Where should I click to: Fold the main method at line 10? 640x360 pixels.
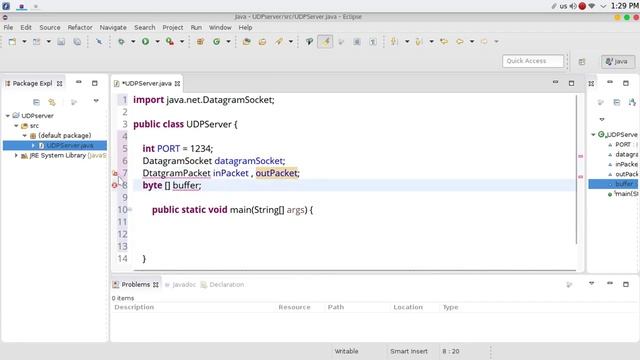pos(130,210)
